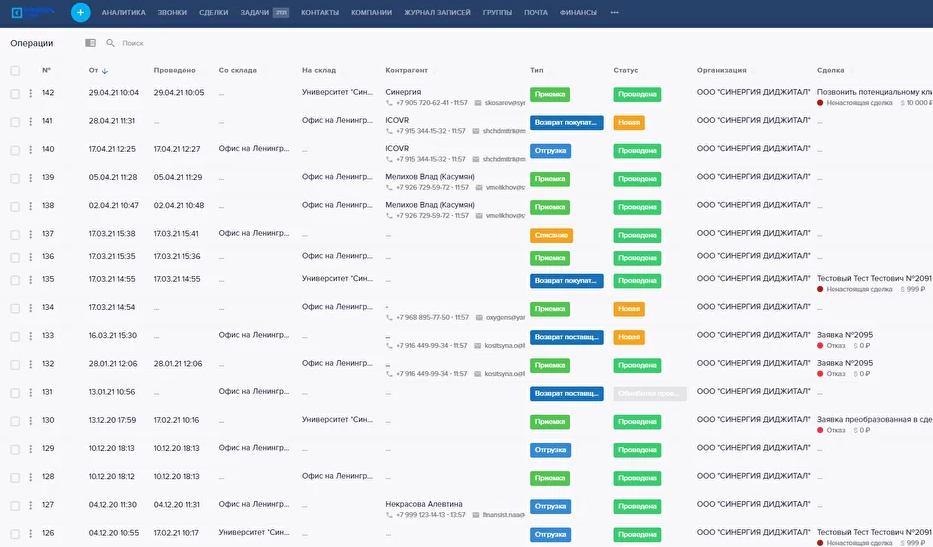Open row actions menu for operation 131

coord(30,393)
